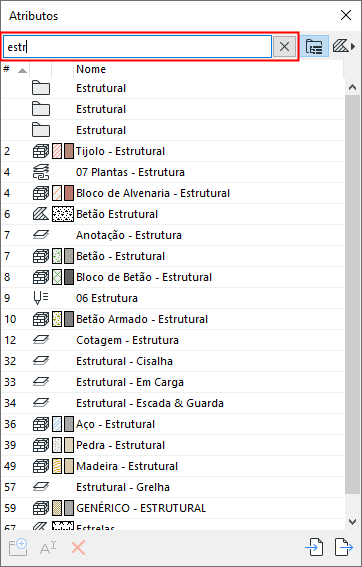Click the search input containing 'estr'
362x567 pixels.
pos(137,46)
